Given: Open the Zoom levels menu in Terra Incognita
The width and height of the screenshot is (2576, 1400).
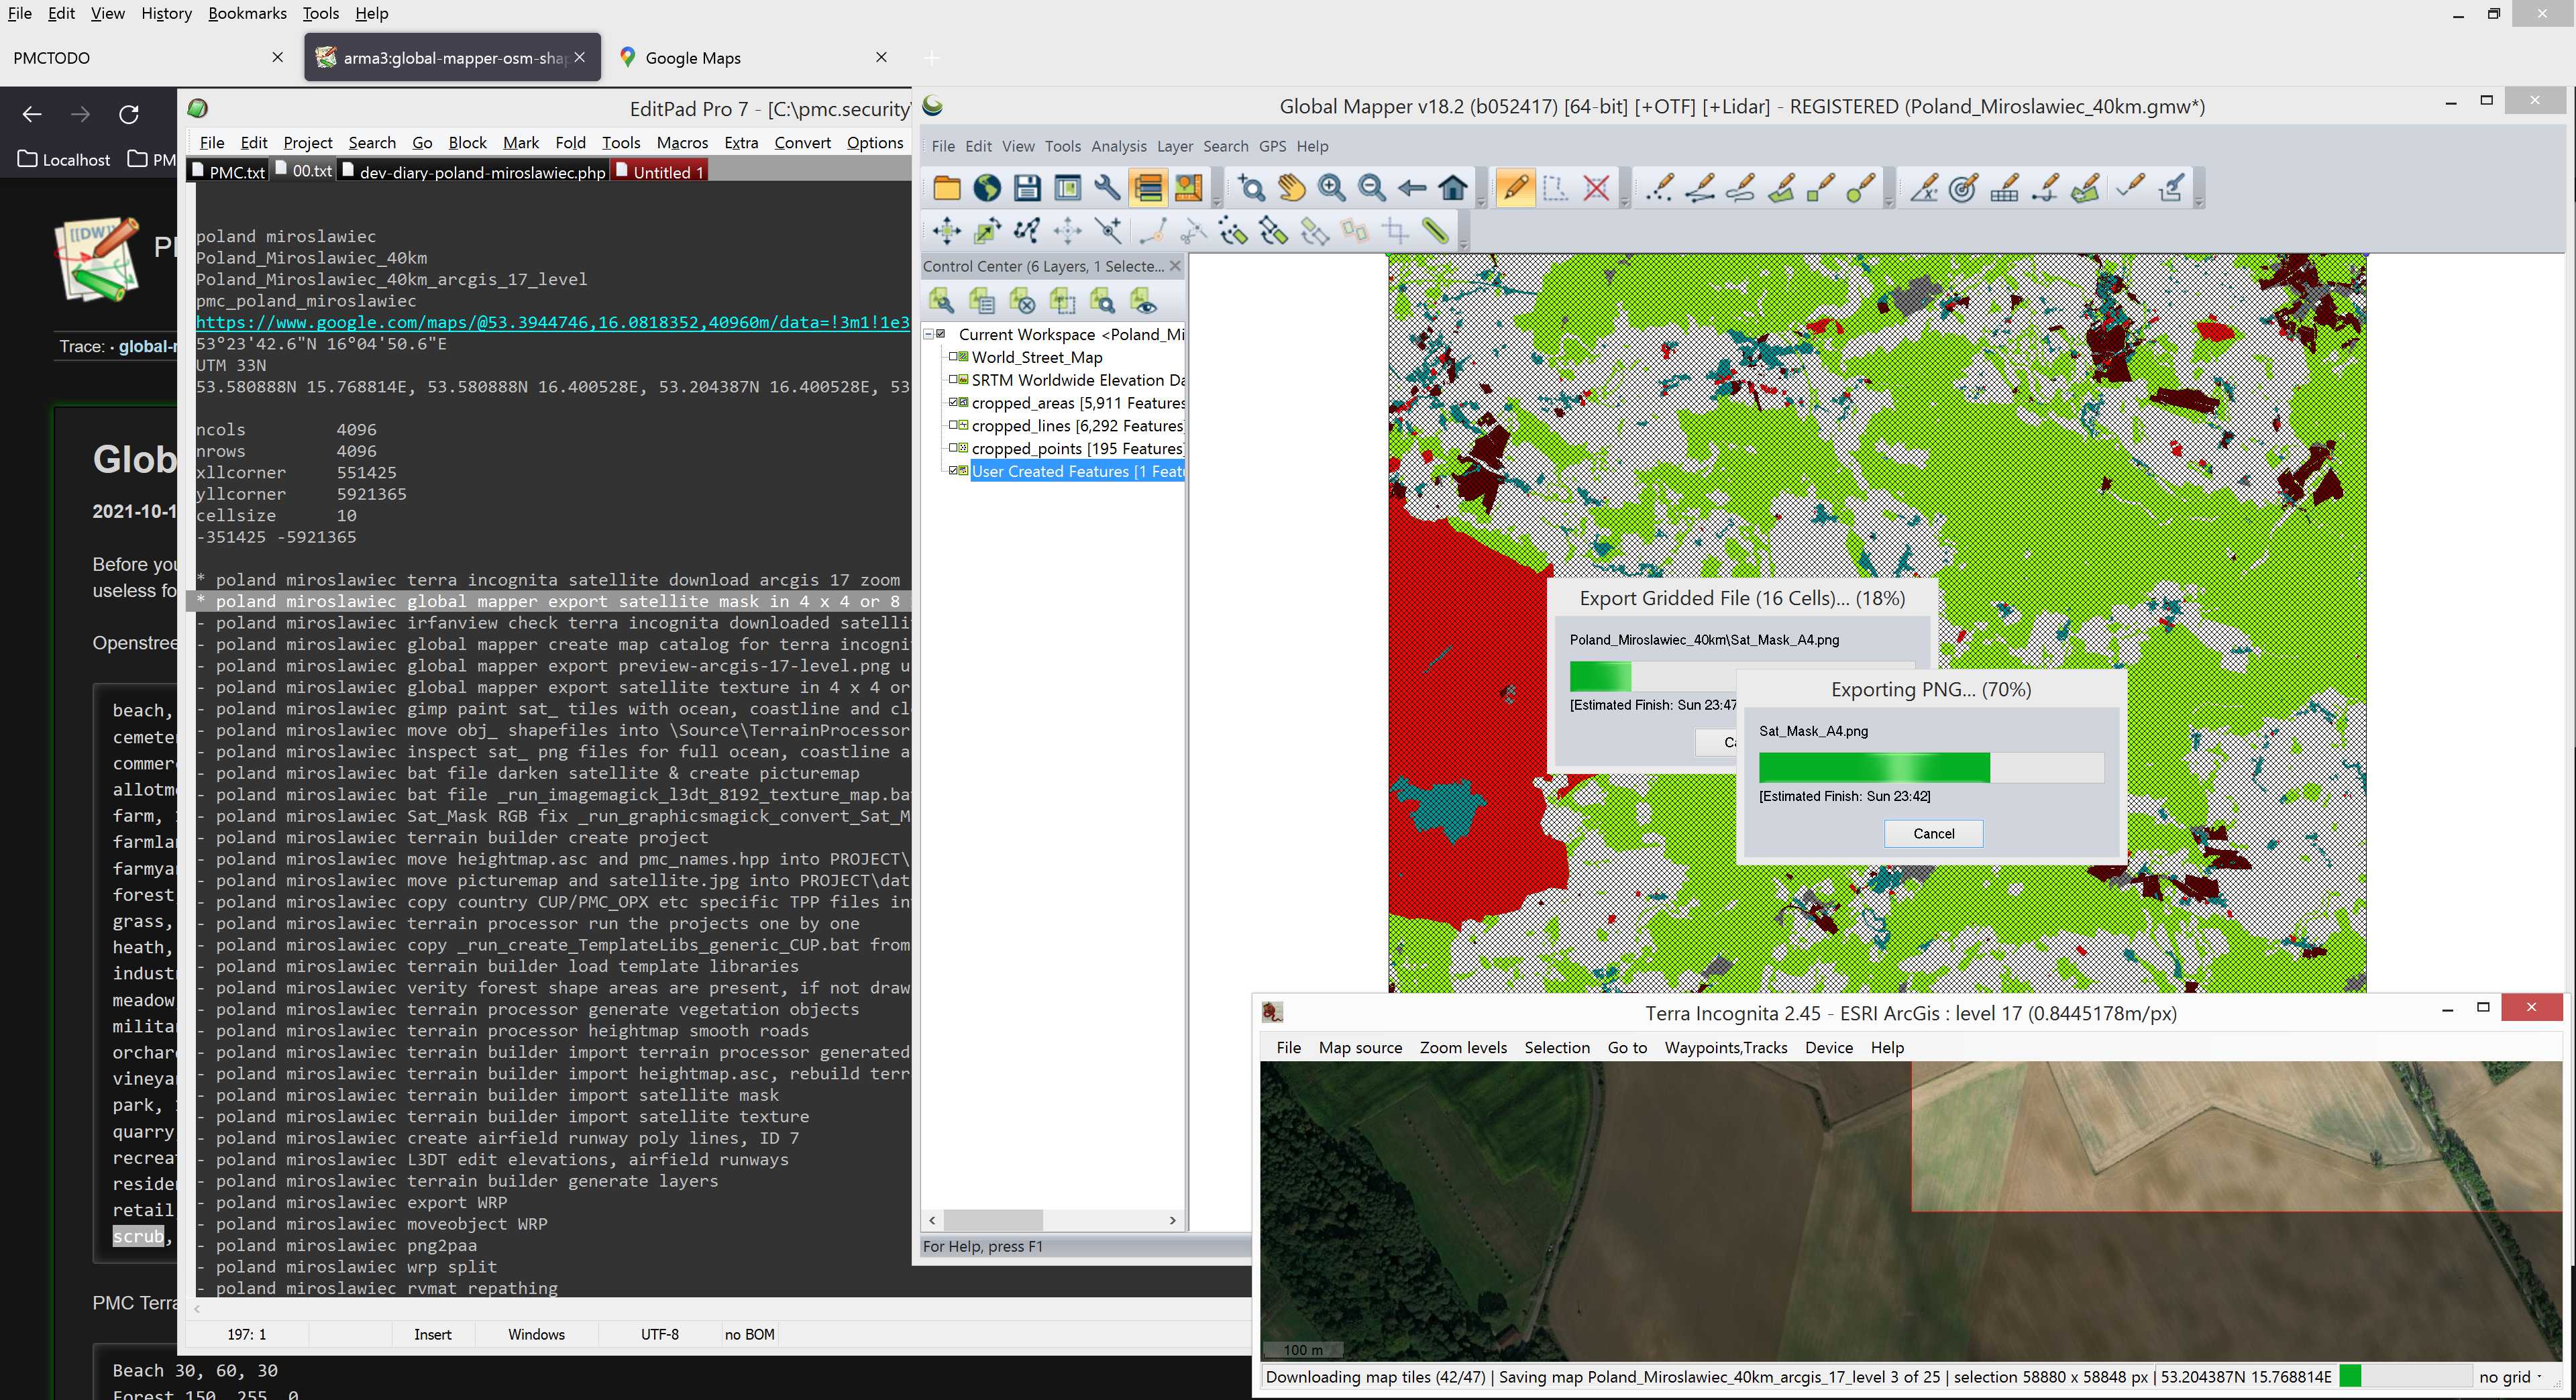Looking at the screenshot, I should (1462, 1047).
